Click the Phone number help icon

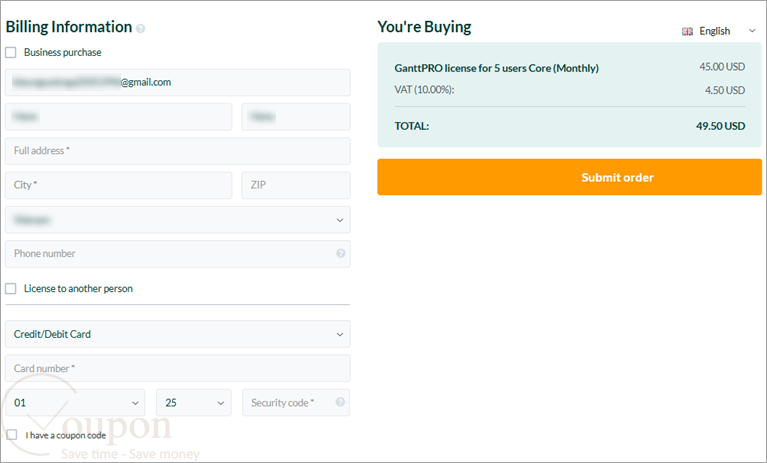[x=340, y=253]
